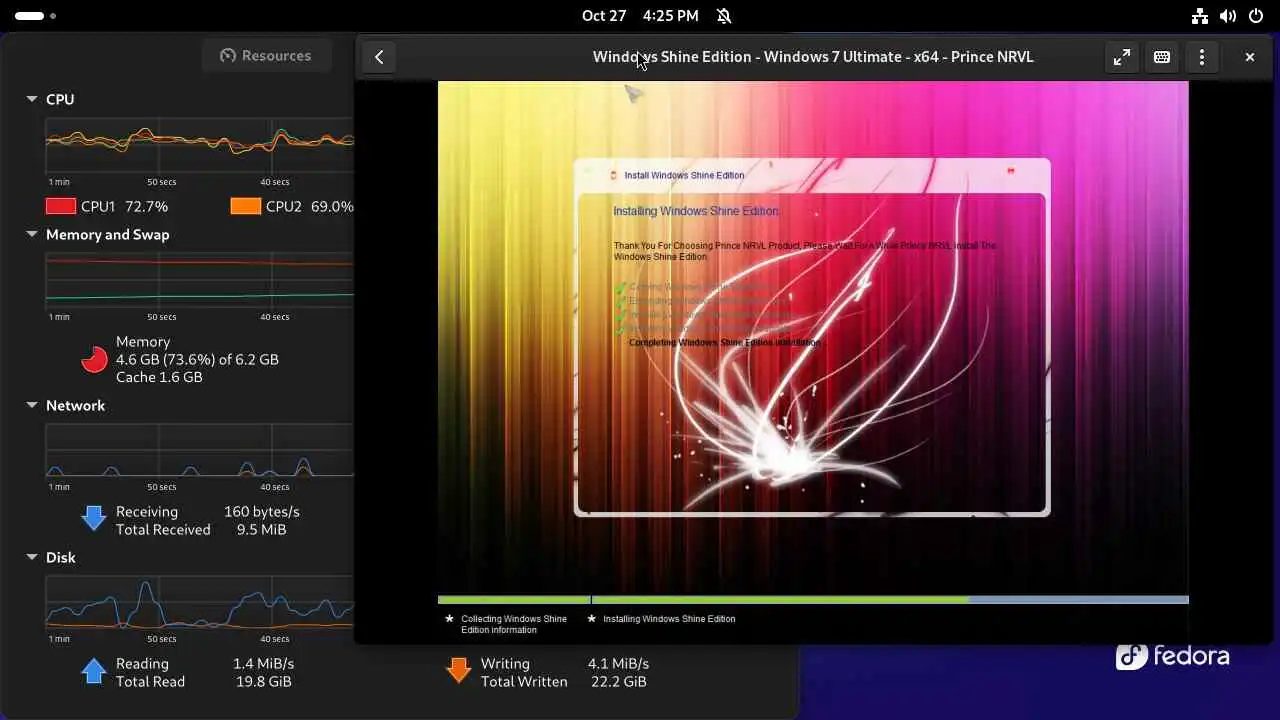The image size is (1280, 720).
Task: Click the Memory pie chart color icon
Action: point(94,359)
